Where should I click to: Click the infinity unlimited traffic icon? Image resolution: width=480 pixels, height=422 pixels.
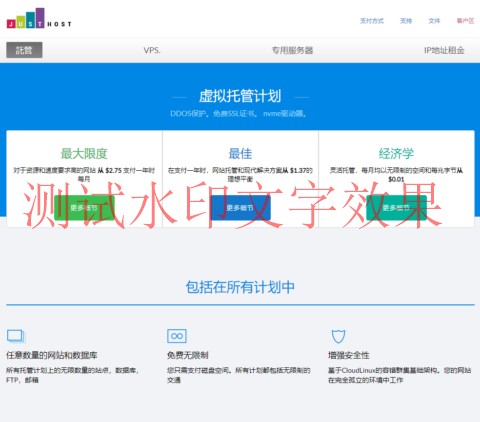177,336
